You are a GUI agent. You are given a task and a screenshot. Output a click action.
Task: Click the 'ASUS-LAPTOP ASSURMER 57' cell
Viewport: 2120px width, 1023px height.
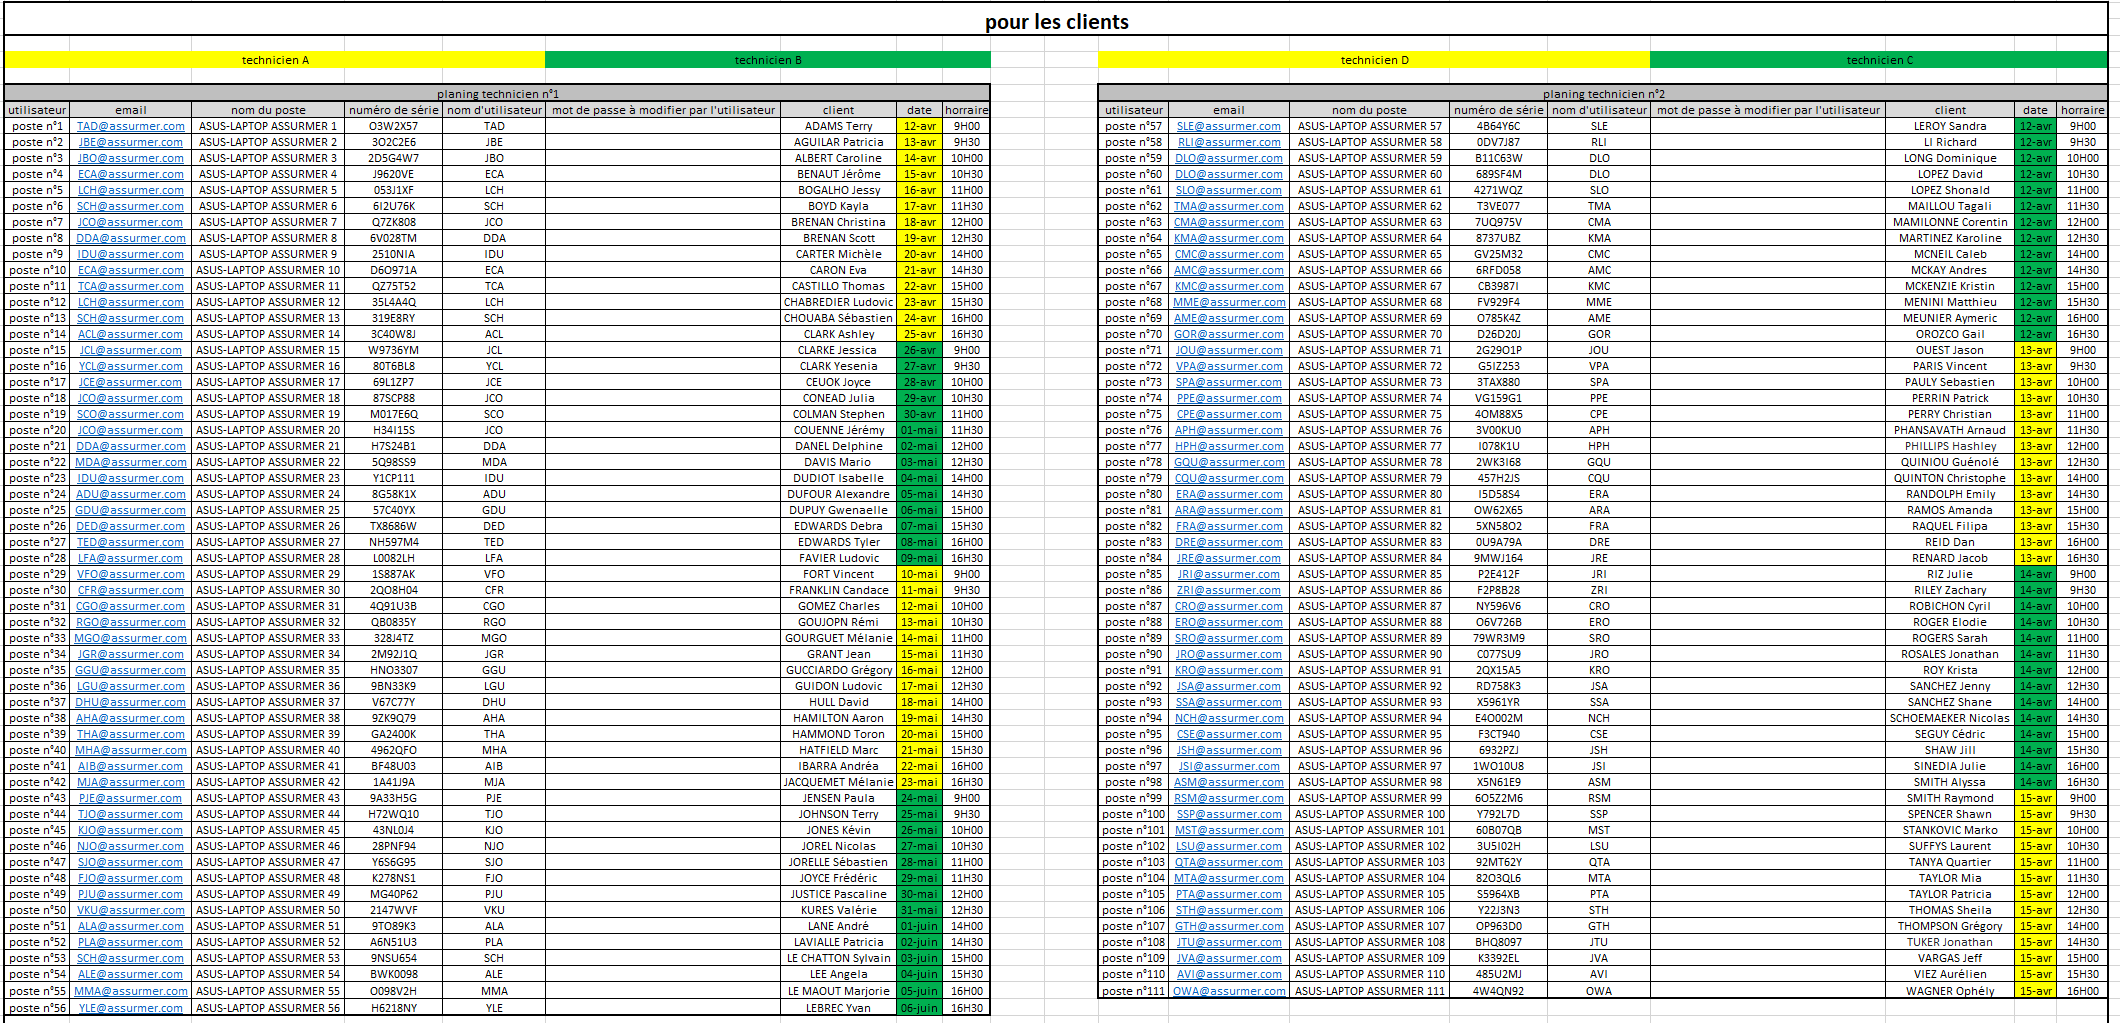coord(1369,126)
